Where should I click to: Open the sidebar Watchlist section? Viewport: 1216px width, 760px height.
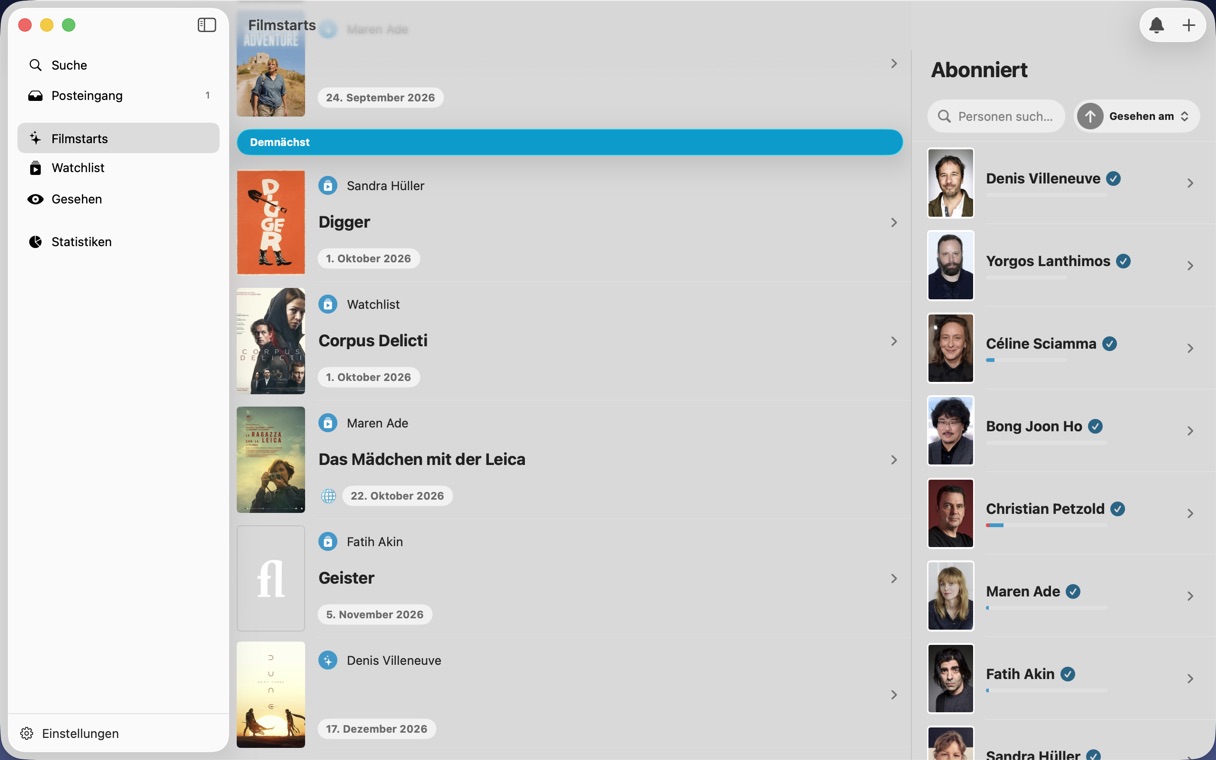click(x=118, y=168)
